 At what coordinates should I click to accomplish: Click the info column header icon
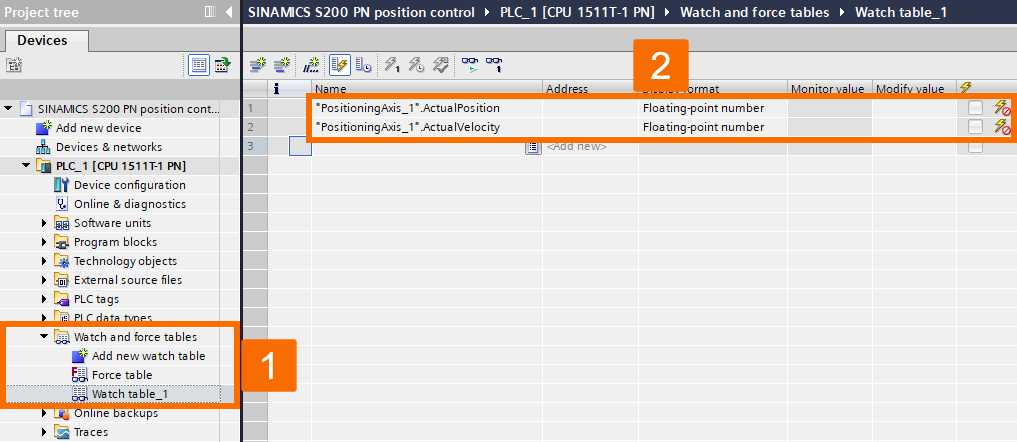click(276, 89)
